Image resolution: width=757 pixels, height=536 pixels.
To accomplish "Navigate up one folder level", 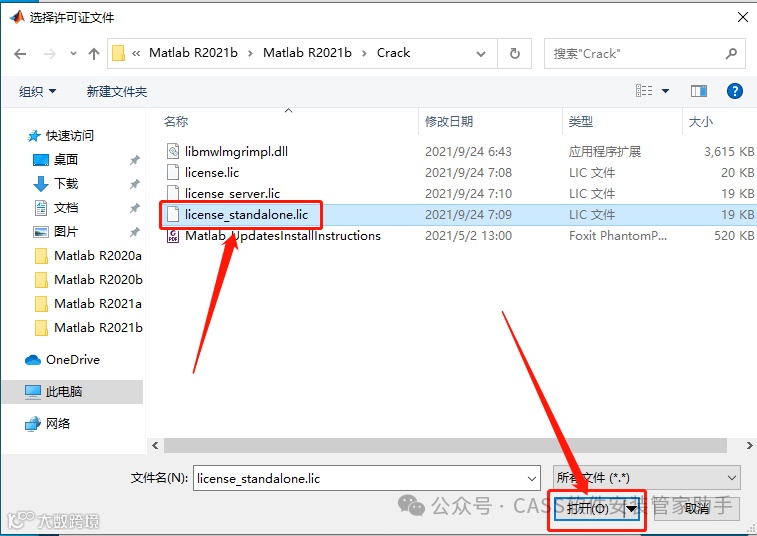I will tap(94, 54).
